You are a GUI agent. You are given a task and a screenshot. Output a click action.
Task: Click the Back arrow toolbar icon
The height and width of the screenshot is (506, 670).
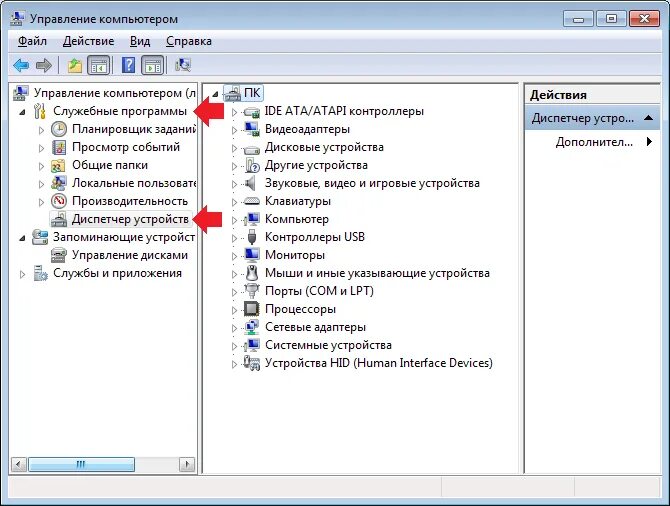pos(21,65)
